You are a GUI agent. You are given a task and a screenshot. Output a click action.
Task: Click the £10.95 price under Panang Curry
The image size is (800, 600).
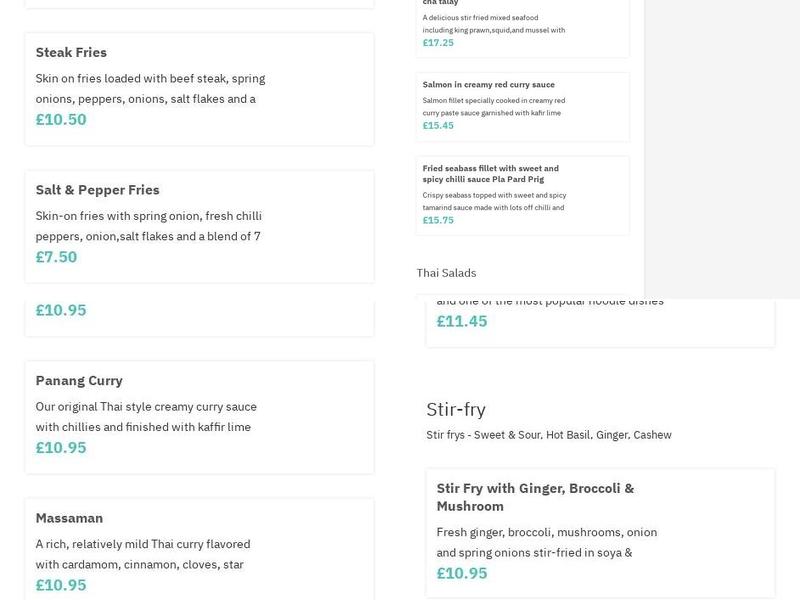pyautogui.click(x=61, y=448)
